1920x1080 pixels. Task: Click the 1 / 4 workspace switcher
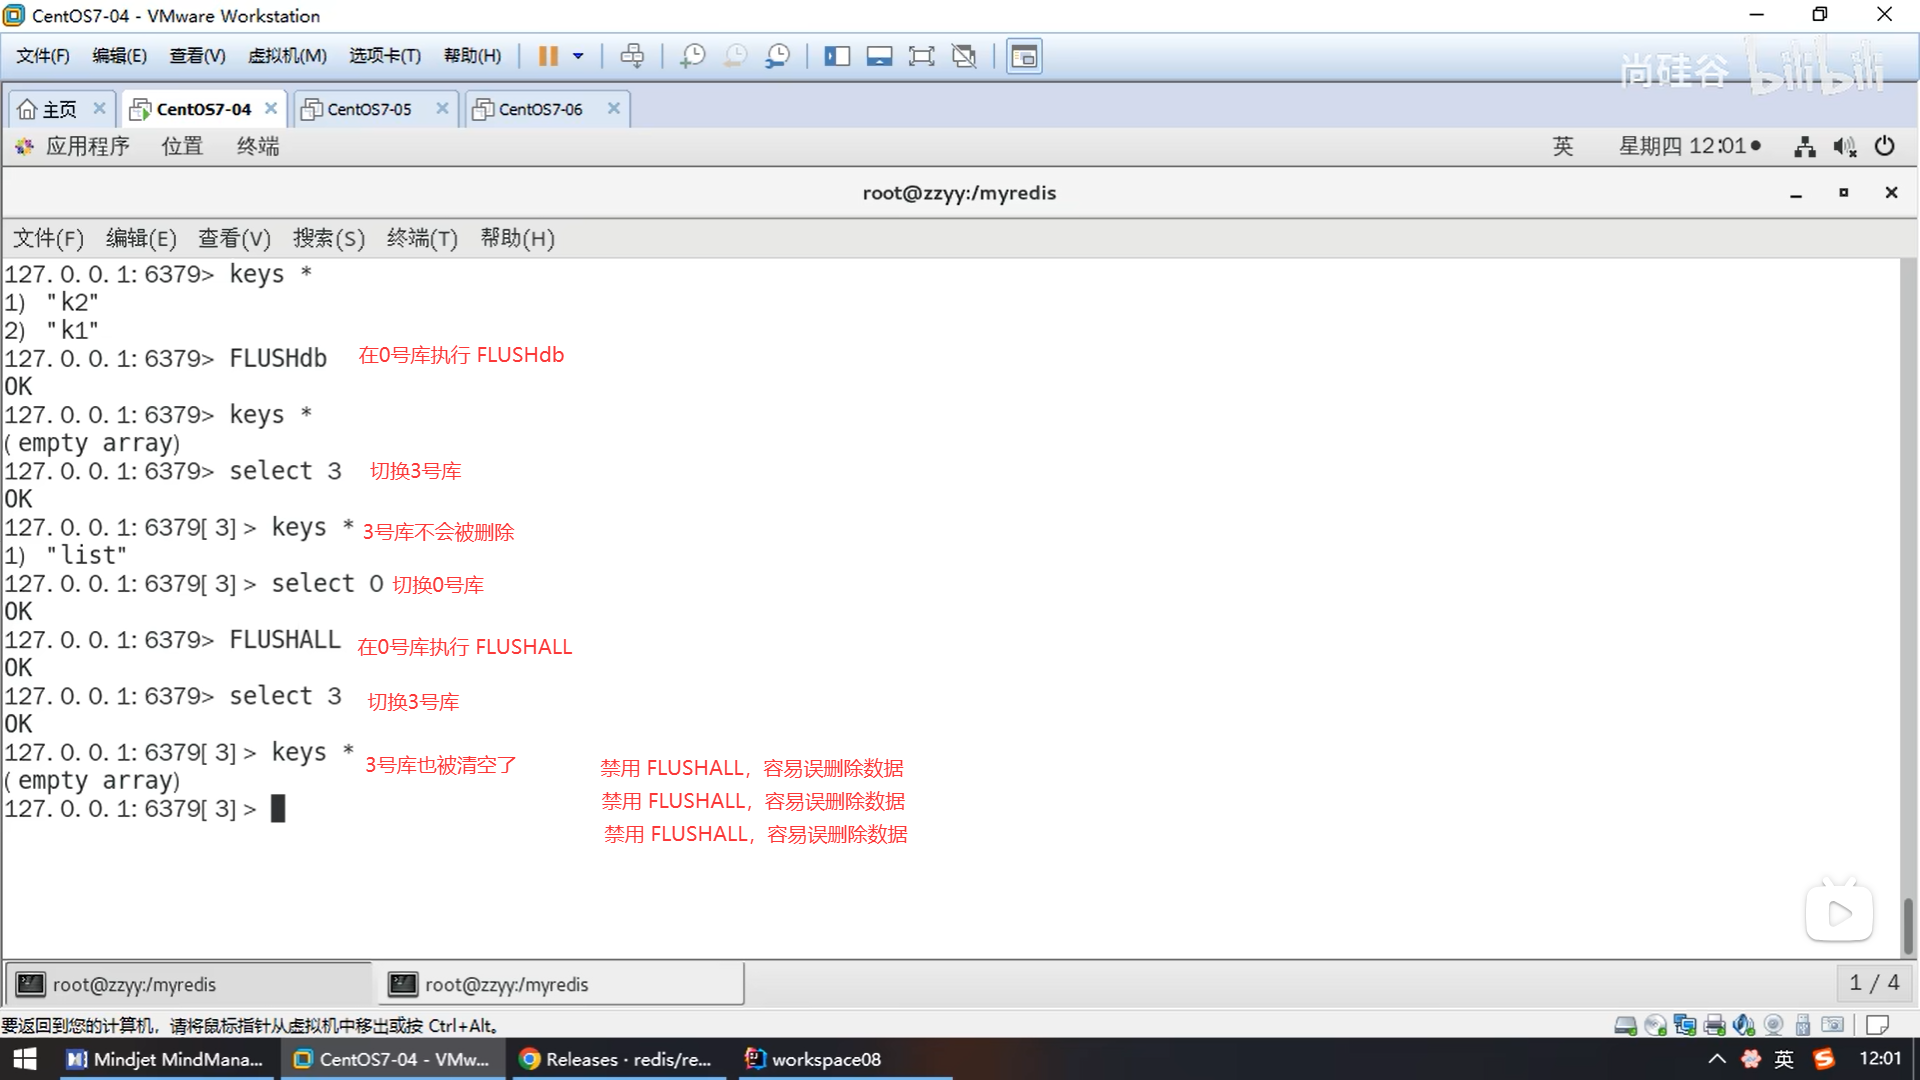pos(1874,983)
